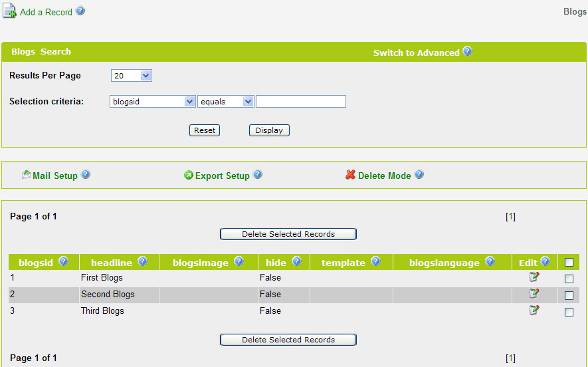The image size is (588, 367).
Task: Open help icon next to Mail Setup
Action: (86, 174)
